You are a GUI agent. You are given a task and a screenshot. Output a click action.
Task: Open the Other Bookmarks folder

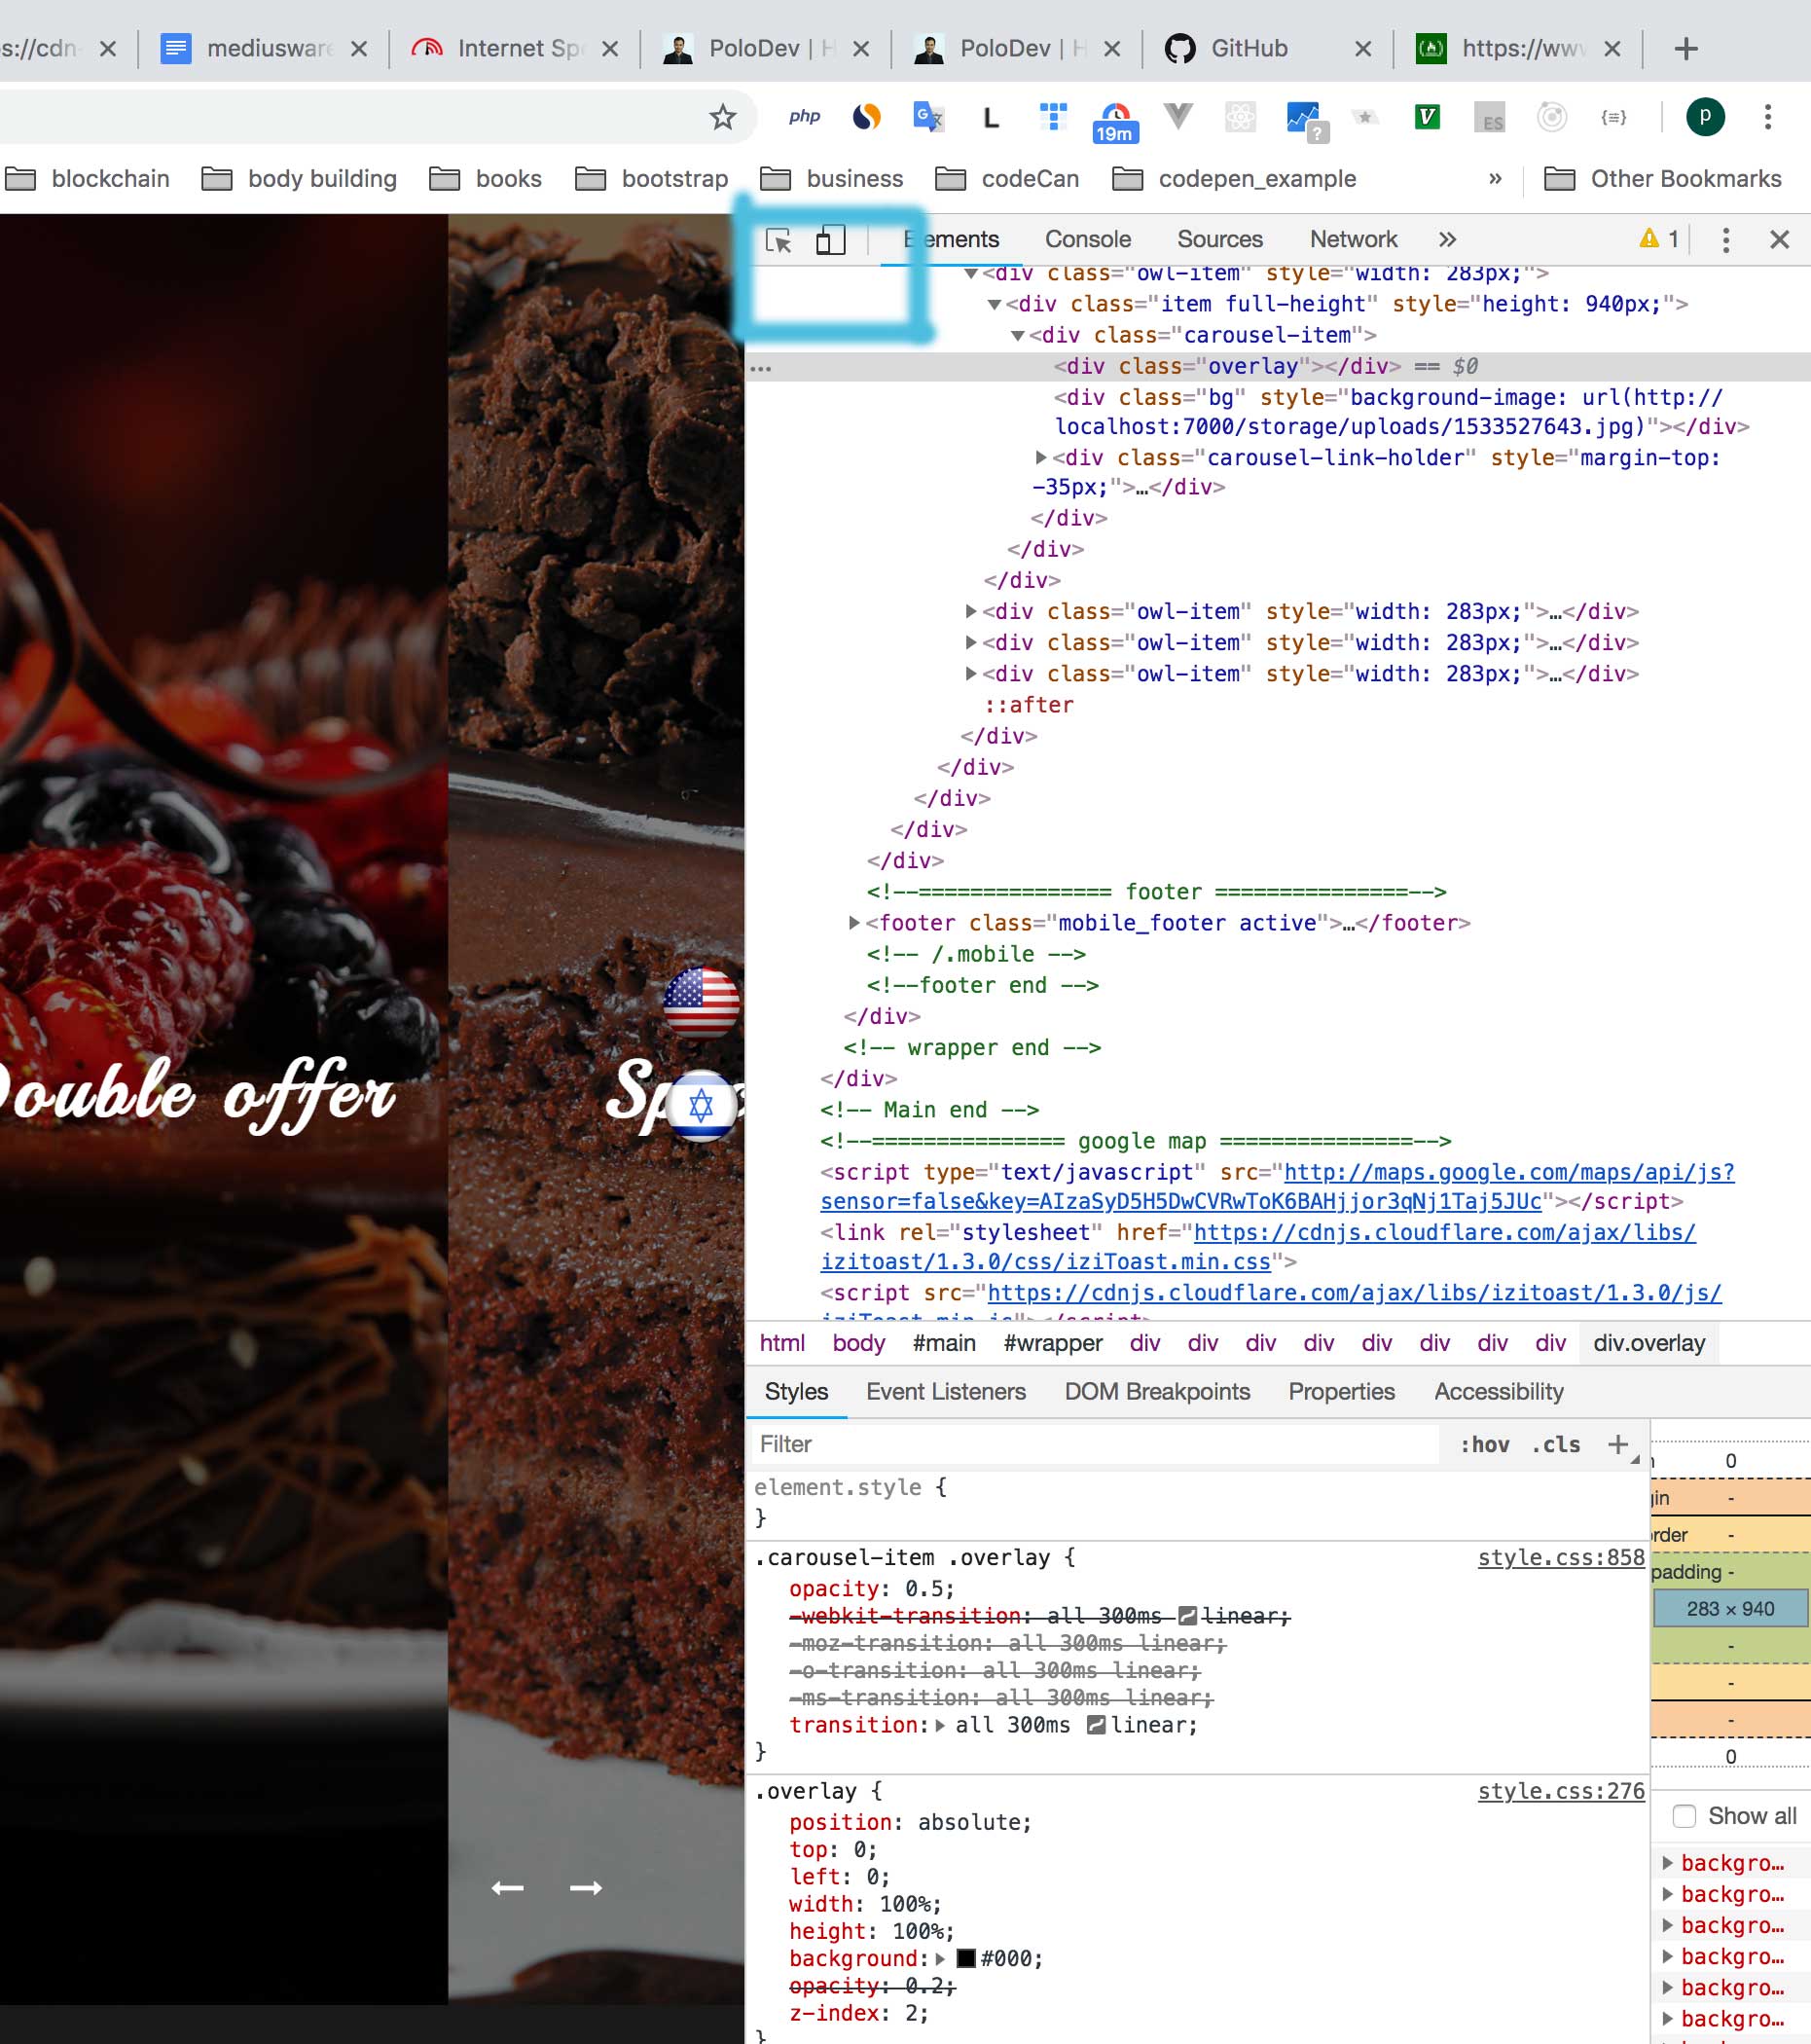pos(1664,179)
